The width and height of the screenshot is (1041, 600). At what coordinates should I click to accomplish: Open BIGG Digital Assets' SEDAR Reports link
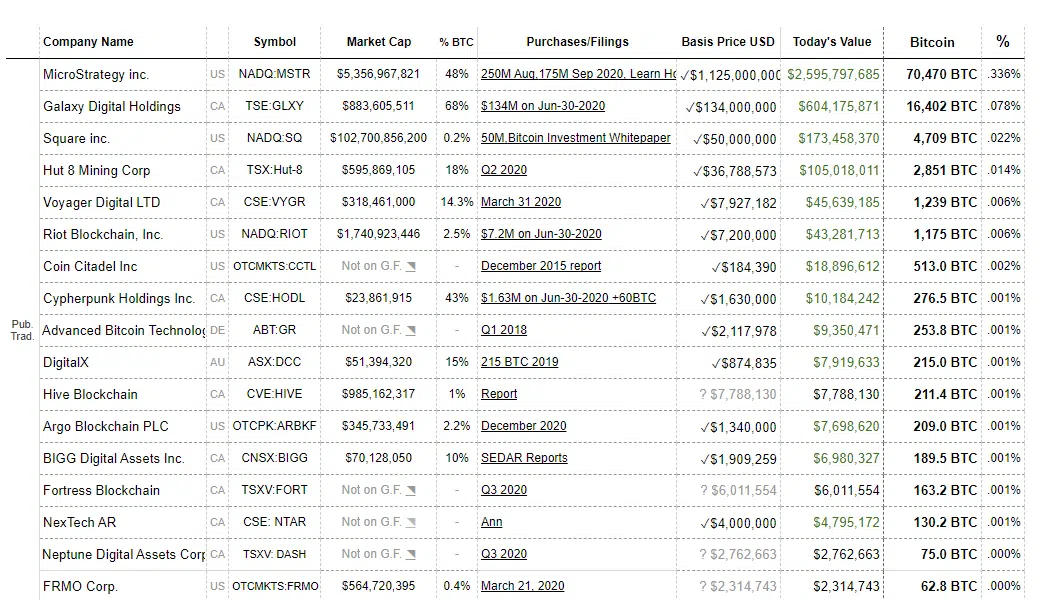click(524, 458)
